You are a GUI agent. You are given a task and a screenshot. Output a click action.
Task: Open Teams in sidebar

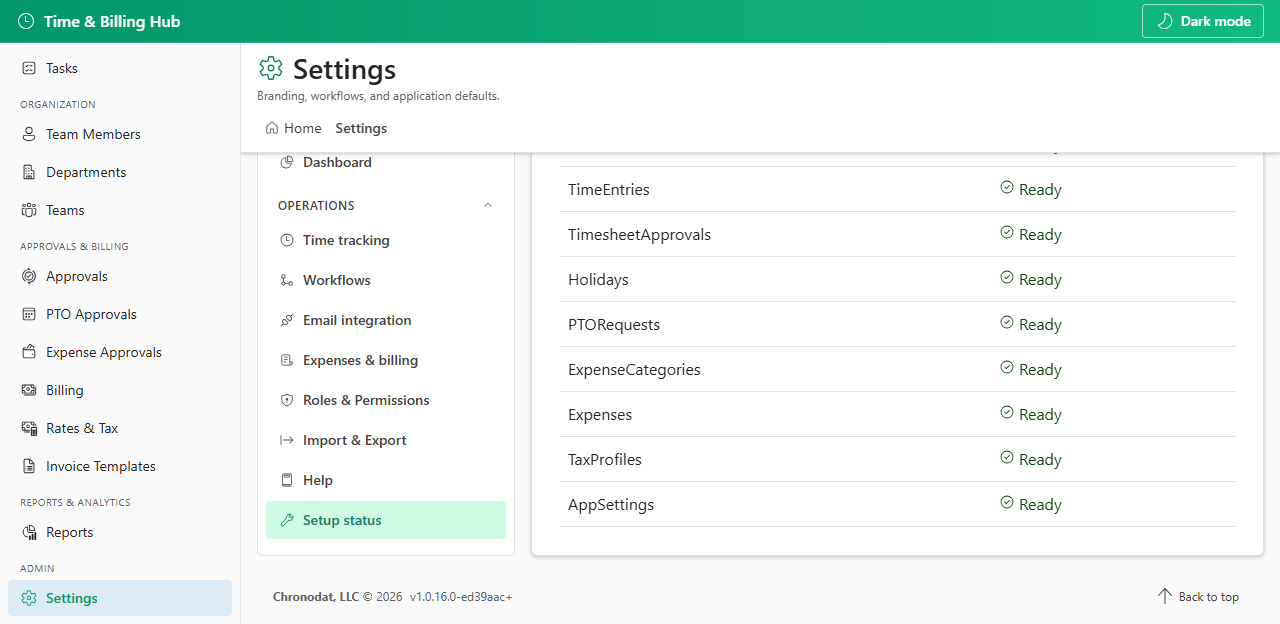click(120, 210)
